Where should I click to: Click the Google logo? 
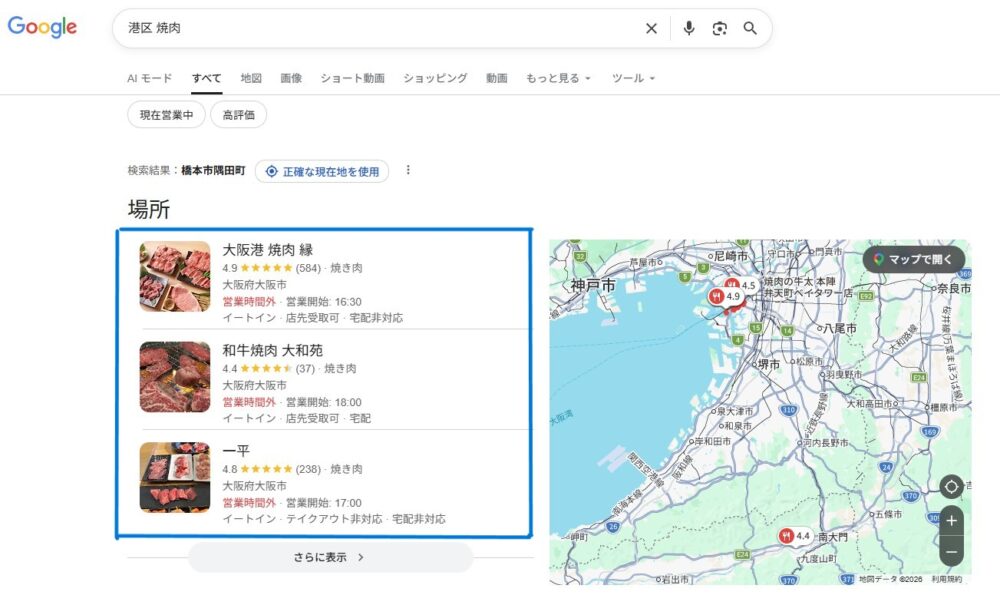pyautogui.click(x=42, y=28)
